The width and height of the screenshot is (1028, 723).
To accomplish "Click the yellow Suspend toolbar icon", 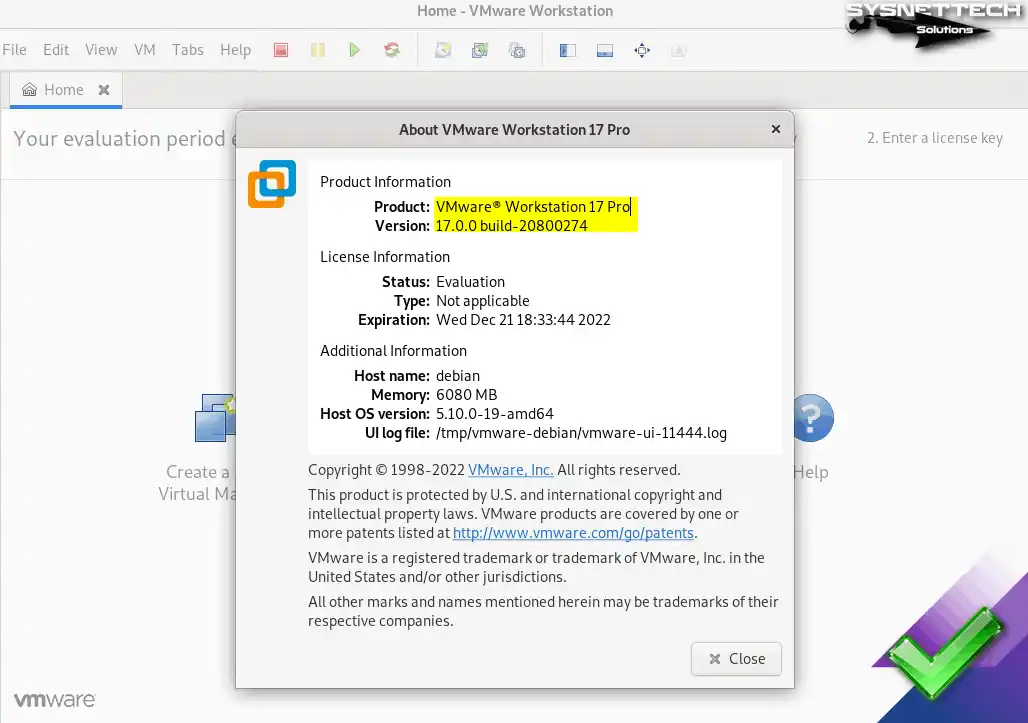I will pos(318,50).
